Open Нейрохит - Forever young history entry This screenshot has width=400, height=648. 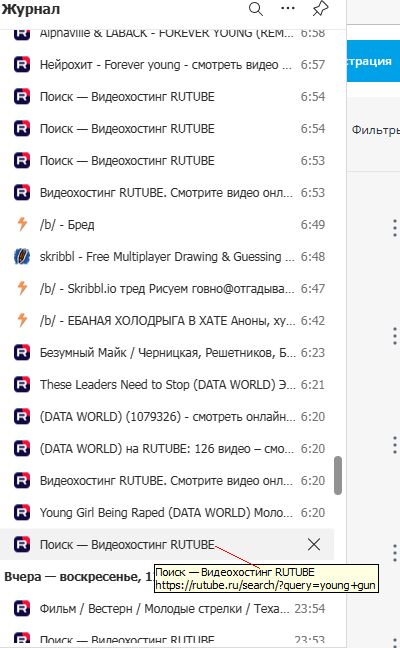tap(167, 64)
